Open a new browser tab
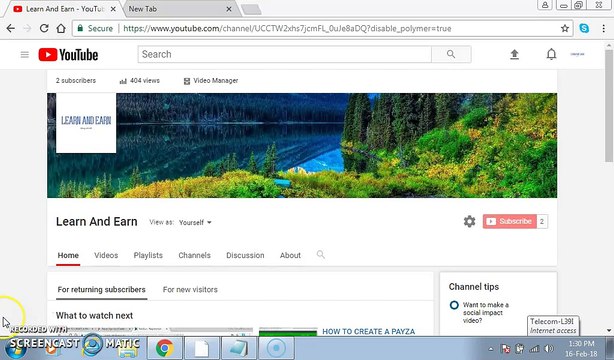 (251, 9)
